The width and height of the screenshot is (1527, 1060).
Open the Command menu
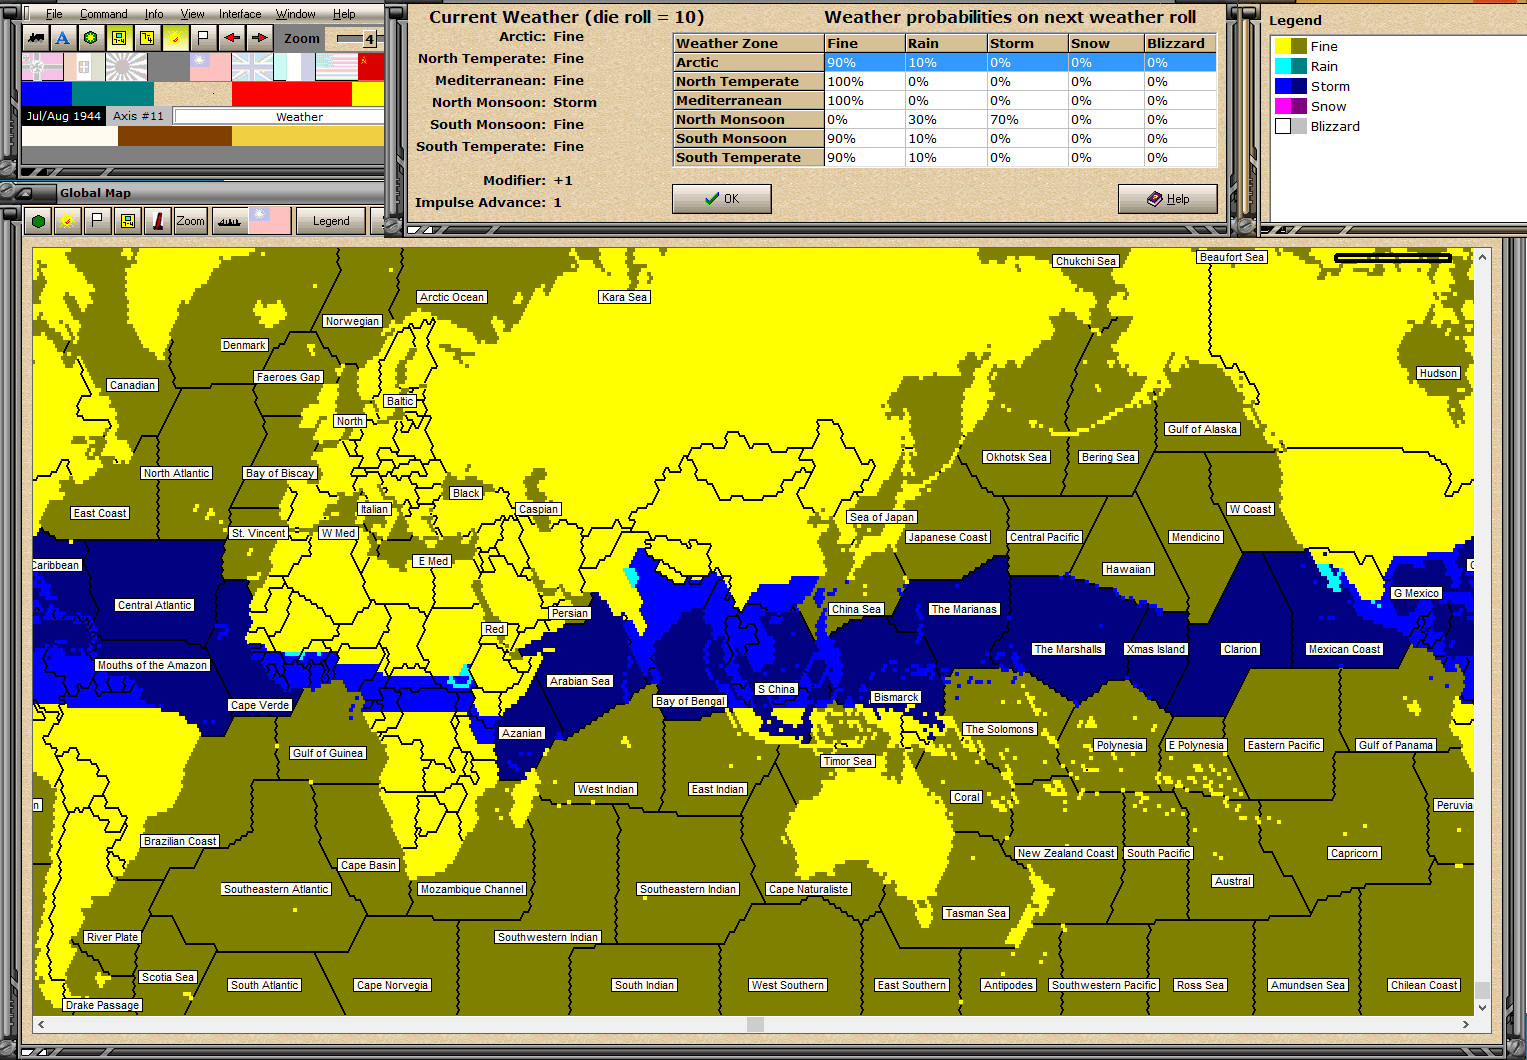click(x=104, y=14)
